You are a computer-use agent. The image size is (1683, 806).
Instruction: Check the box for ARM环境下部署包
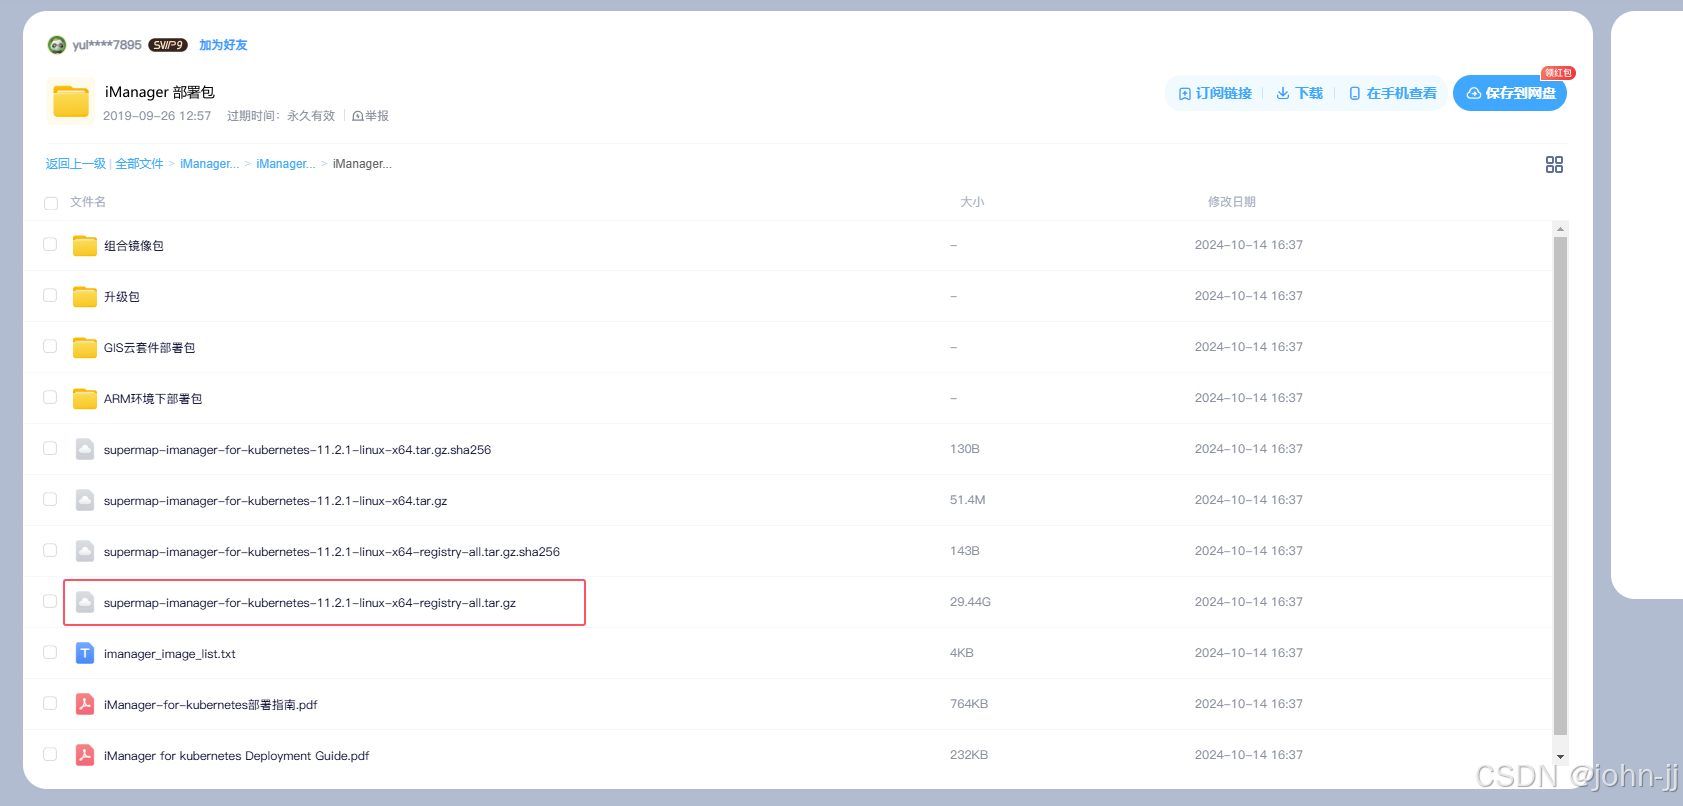click(x=50, y=397)
